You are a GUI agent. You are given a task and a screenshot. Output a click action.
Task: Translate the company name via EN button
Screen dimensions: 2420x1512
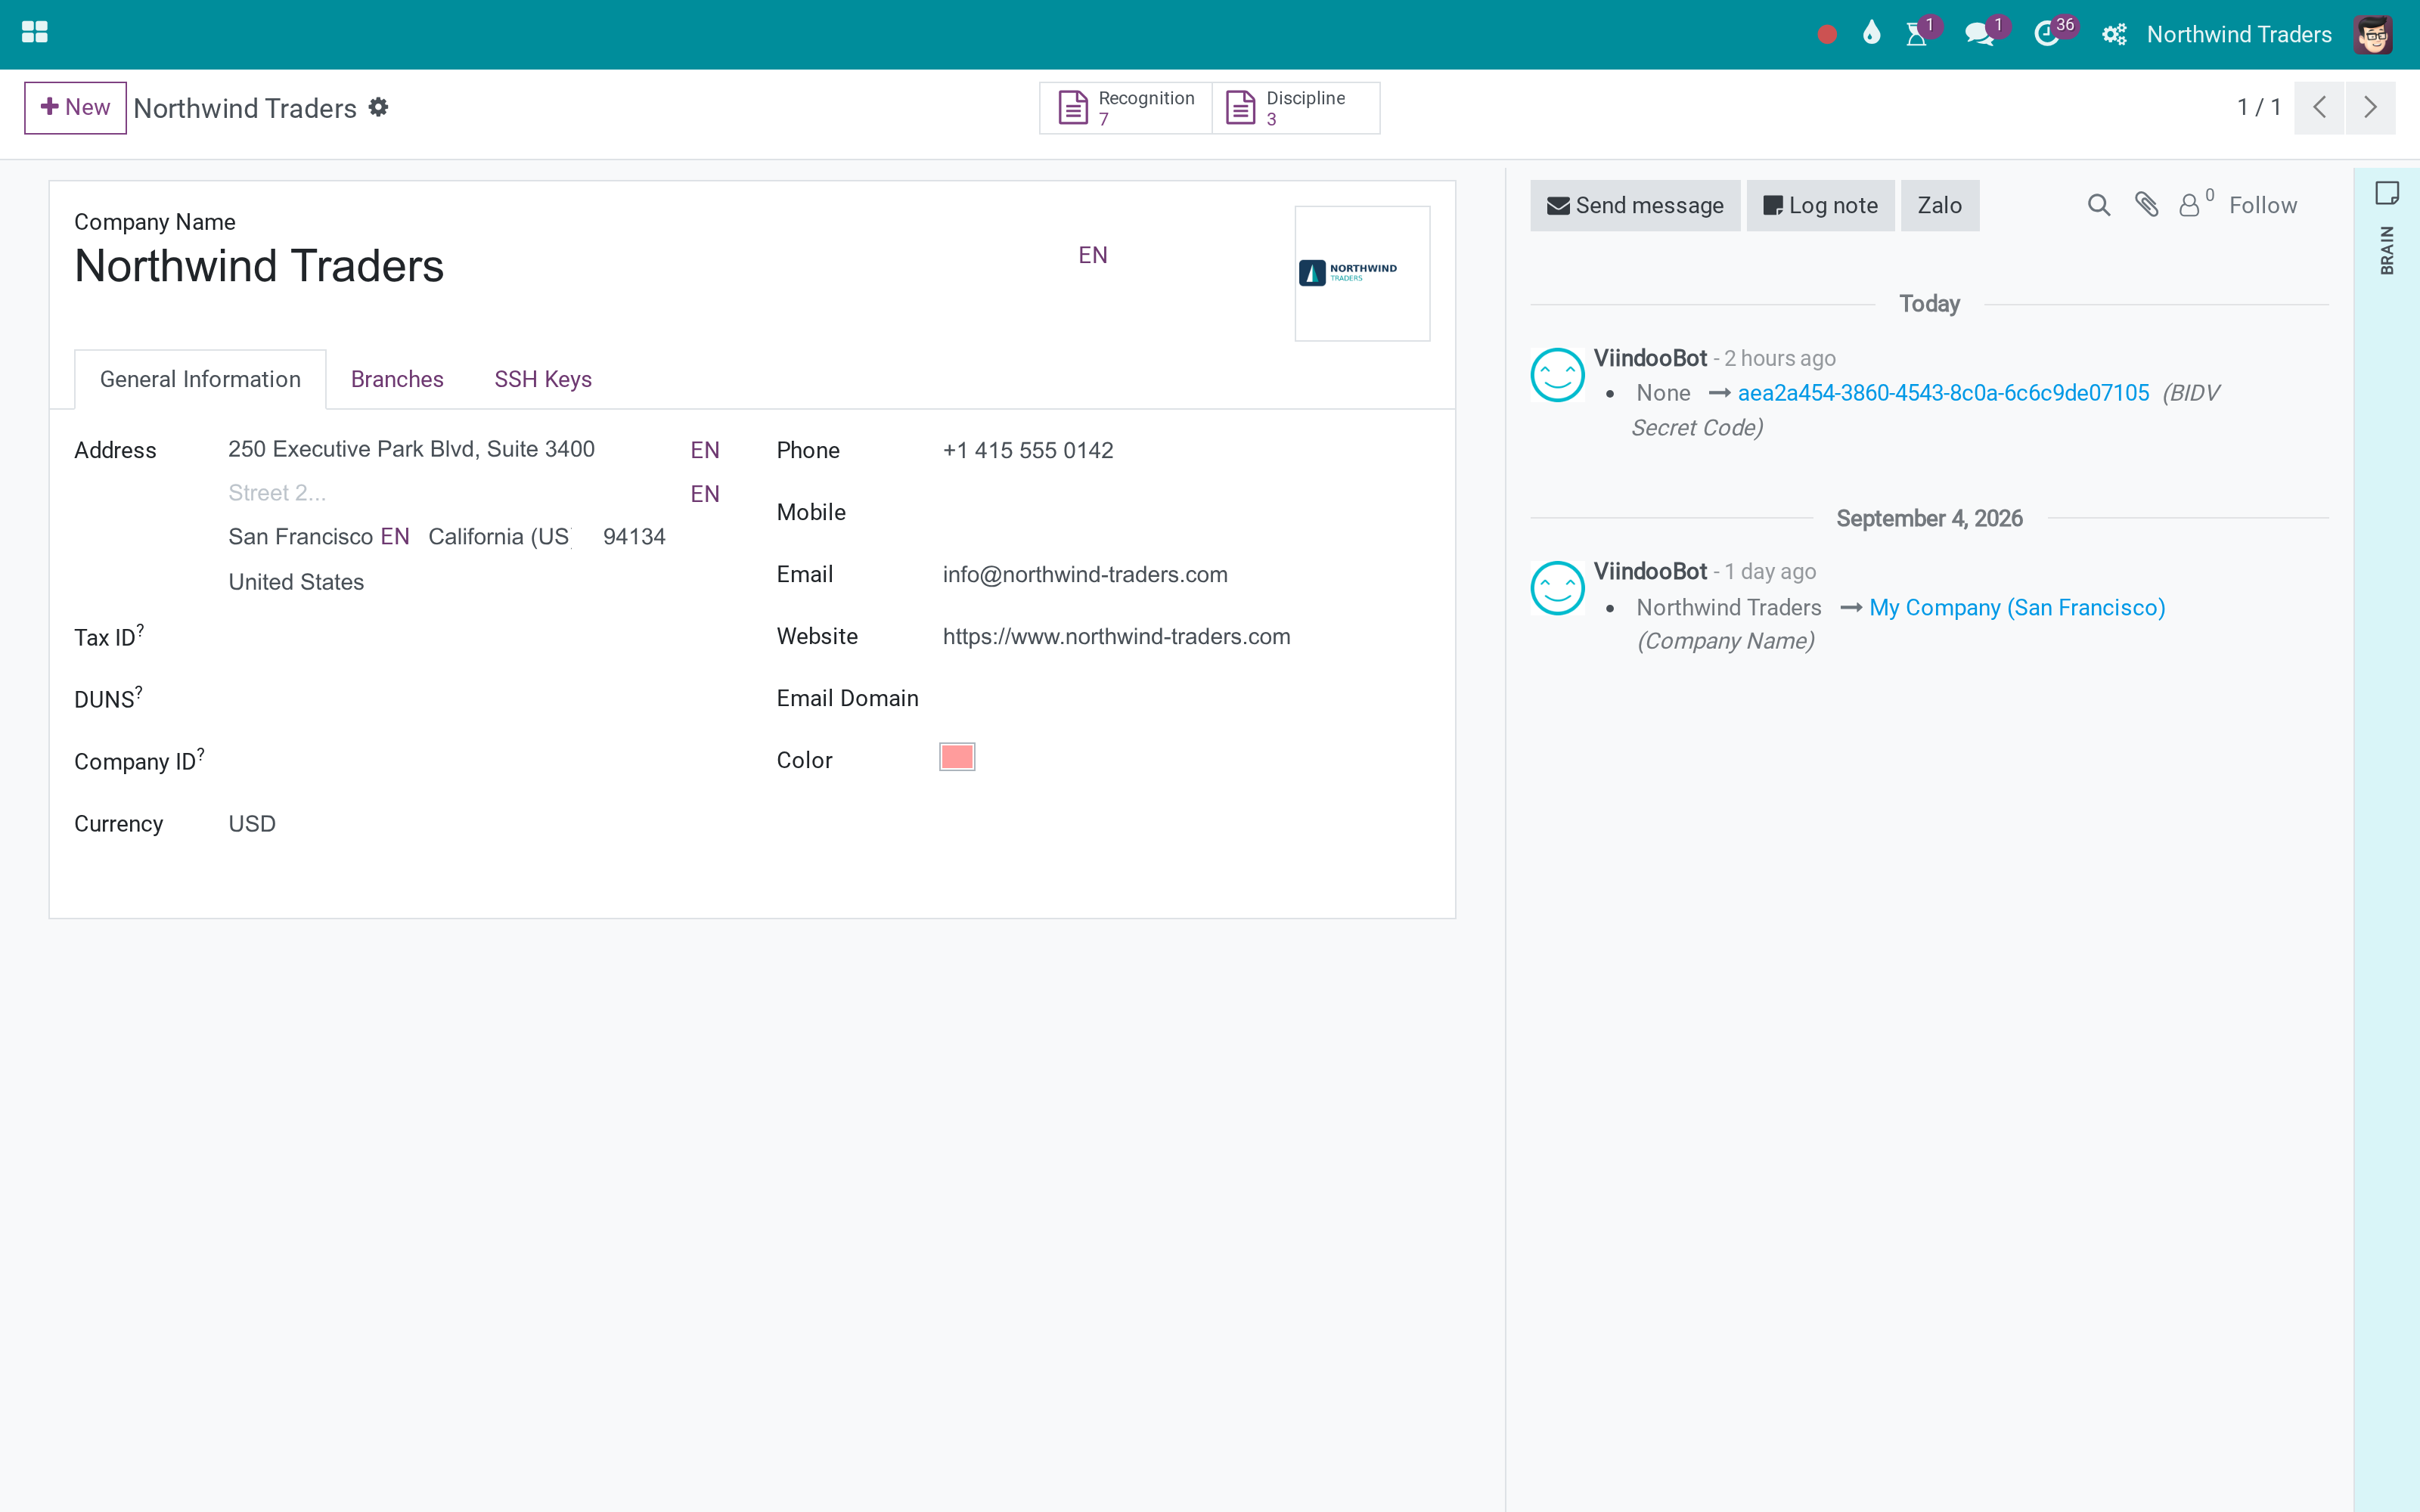point(1092,255)
